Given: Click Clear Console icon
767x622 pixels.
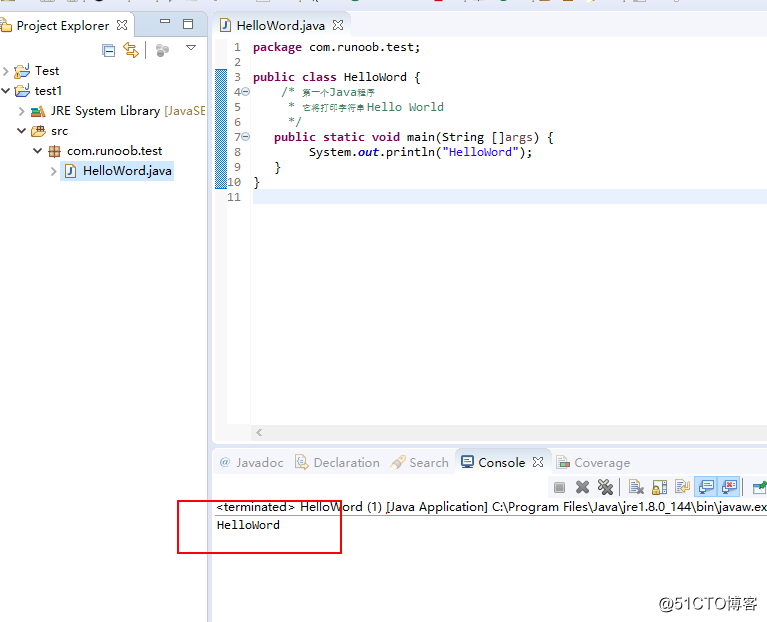Looking at the screenshot, I should tap(636, 487).
